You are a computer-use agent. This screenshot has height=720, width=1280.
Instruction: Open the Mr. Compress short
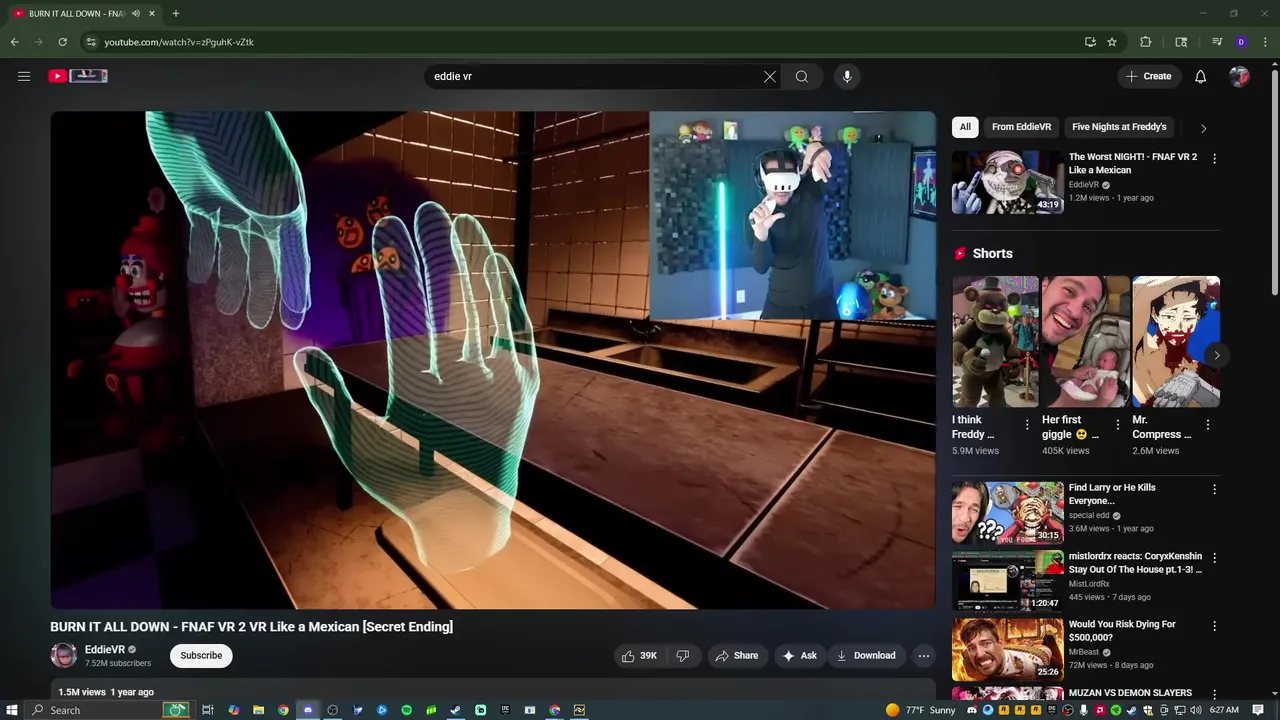[1175, 341]
